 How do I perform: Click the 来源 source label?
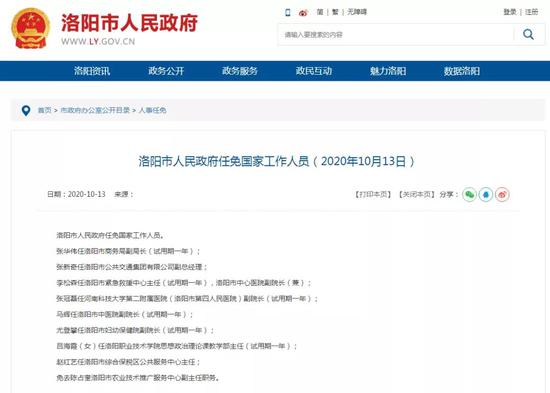(x=123, y=194)
